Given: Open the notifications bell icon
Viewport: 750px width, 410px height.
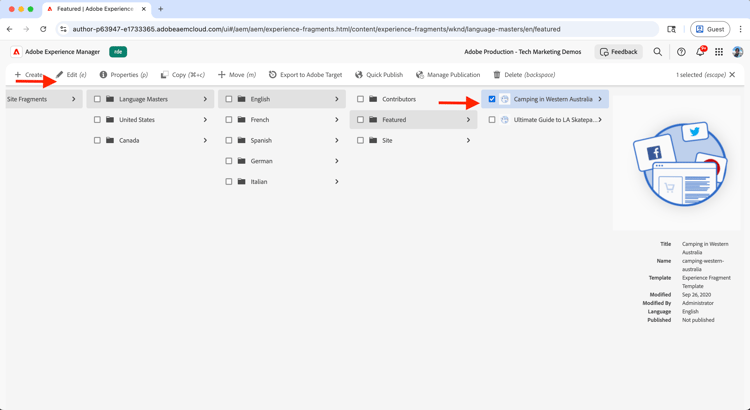Looking at the screenshot, I should (x=700, y=52).
